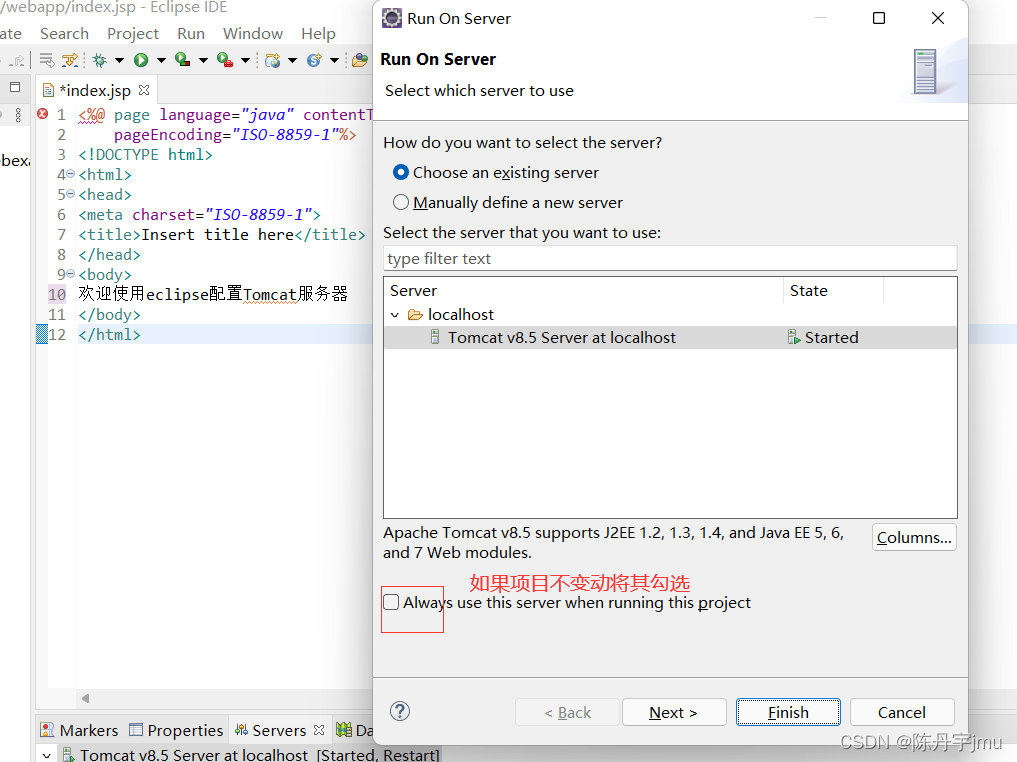The width and height of the screenshot is (1017, 762).
Task: Open the Help menu
Action: (318, 34)
